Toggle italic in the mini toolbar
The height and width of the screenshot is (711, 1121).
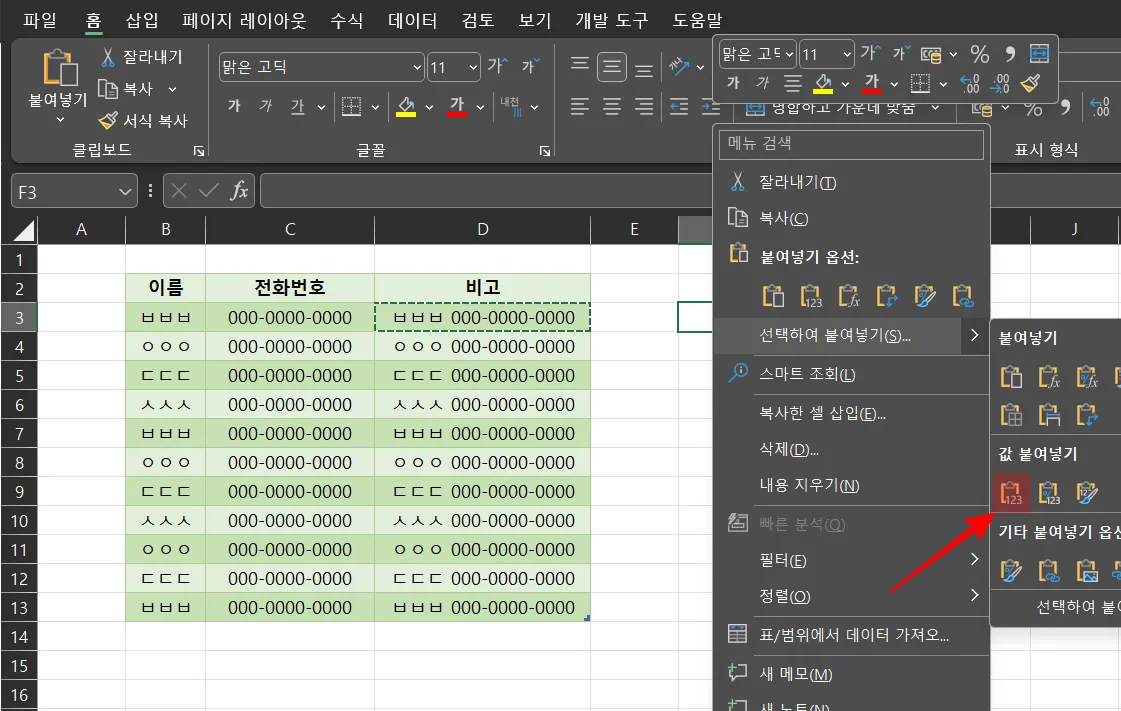click(762, 84)
